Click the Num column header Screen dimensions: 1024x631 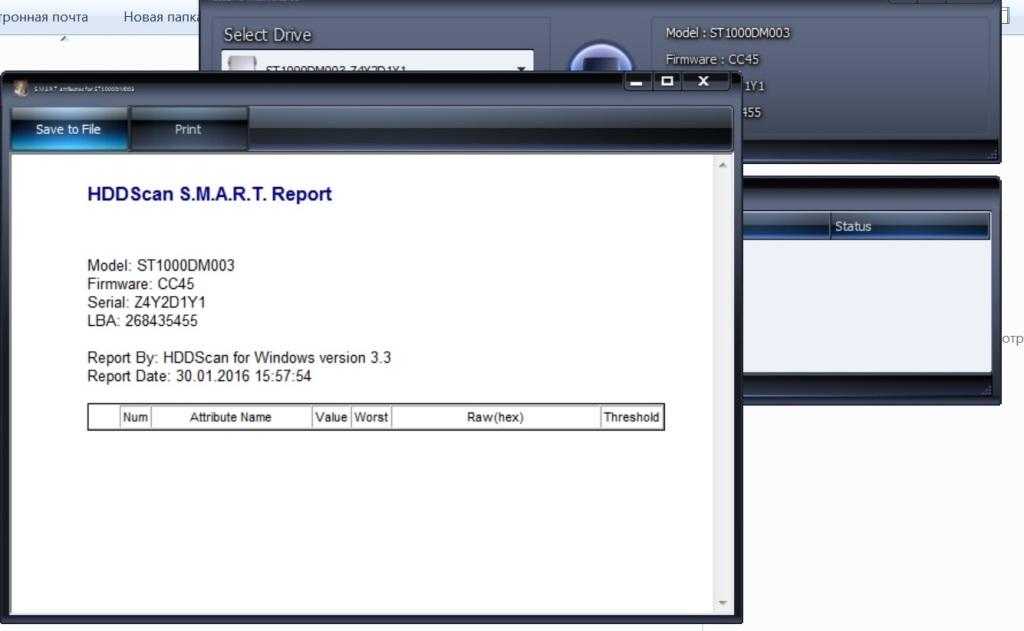[x=135, y=417]
